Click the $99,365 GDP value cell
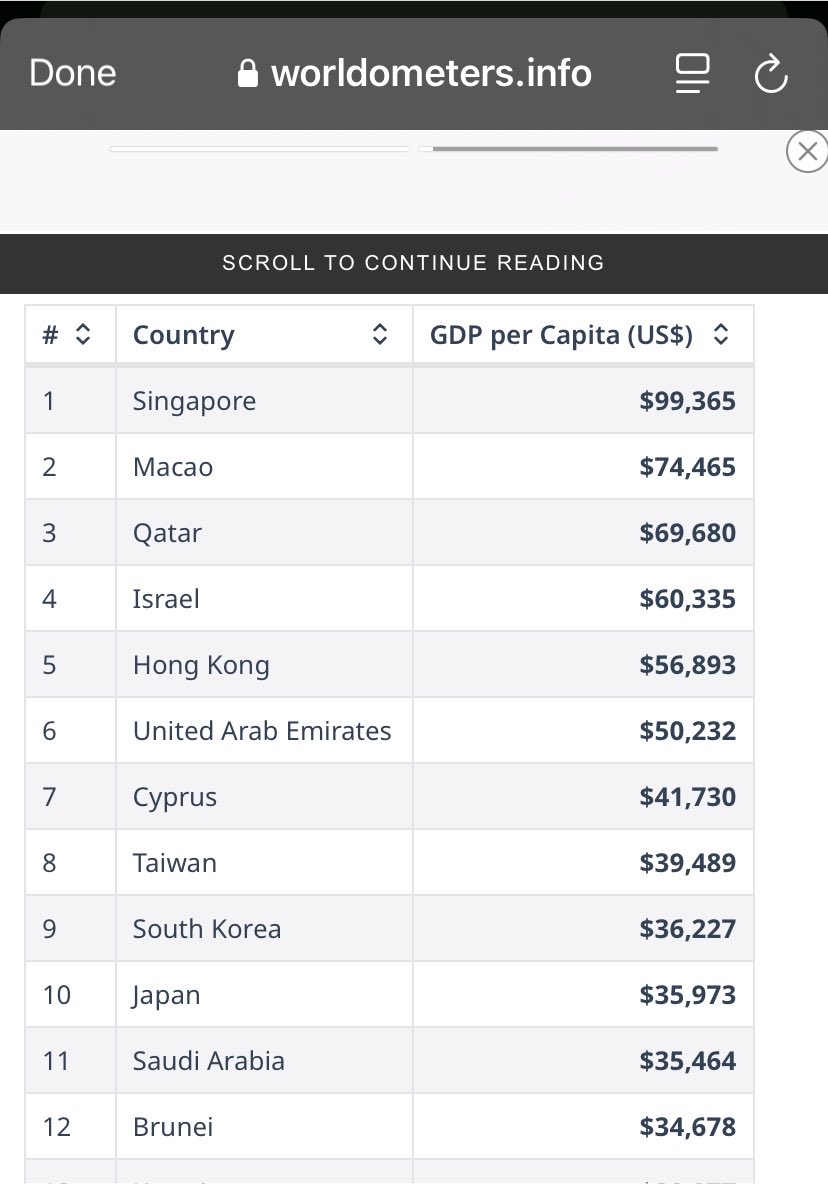This screenshot has width=828, height=1184. (583, 401)
